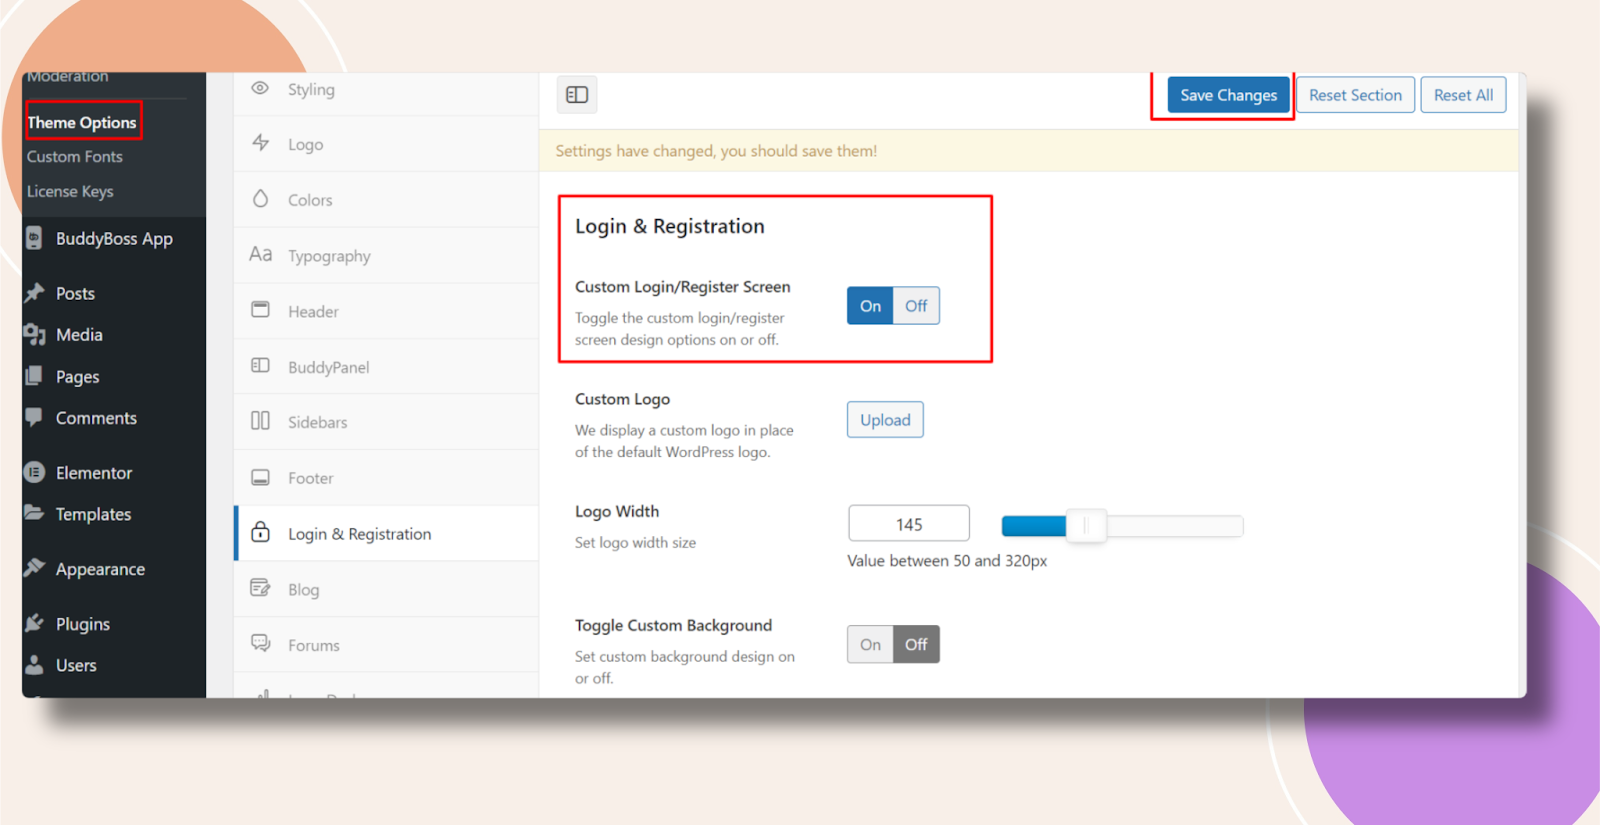The height and width of the screenshot is (825, 1600).
Task: Select the Login & Registration section
Action: point(386,534)
